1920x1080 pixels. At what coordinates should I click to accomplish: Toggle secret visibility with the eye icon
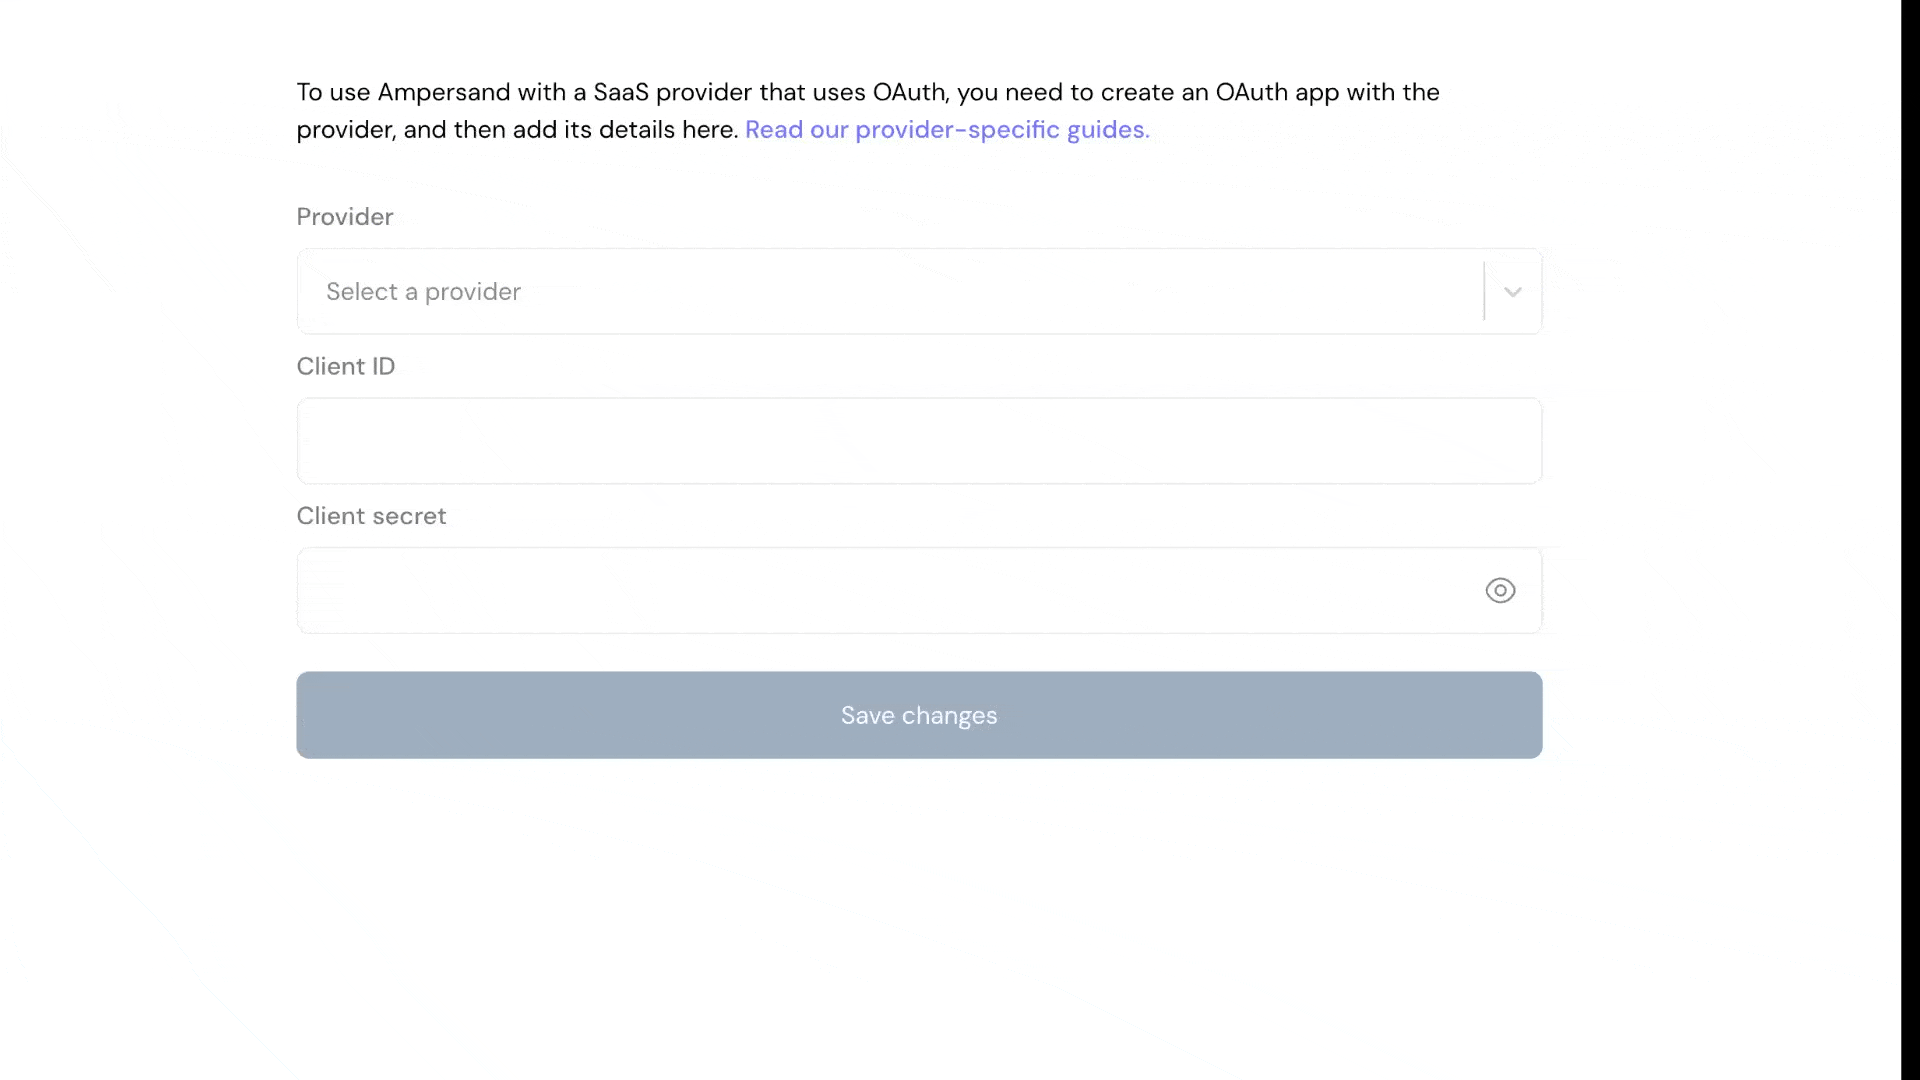1500,590
